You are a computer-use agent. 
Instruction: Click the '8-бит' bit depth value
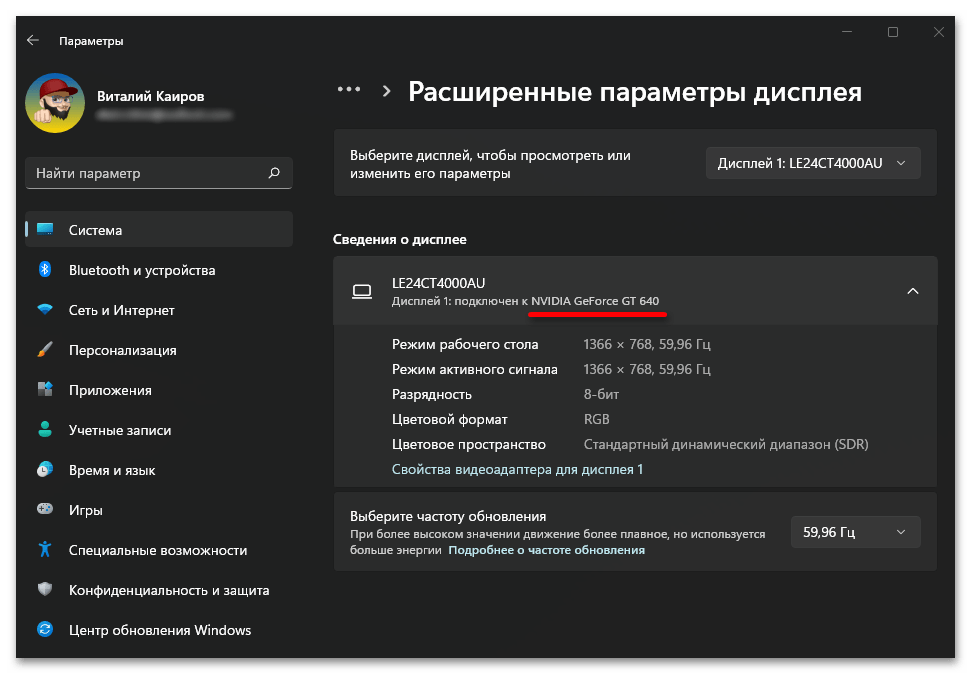coord(601,394)
